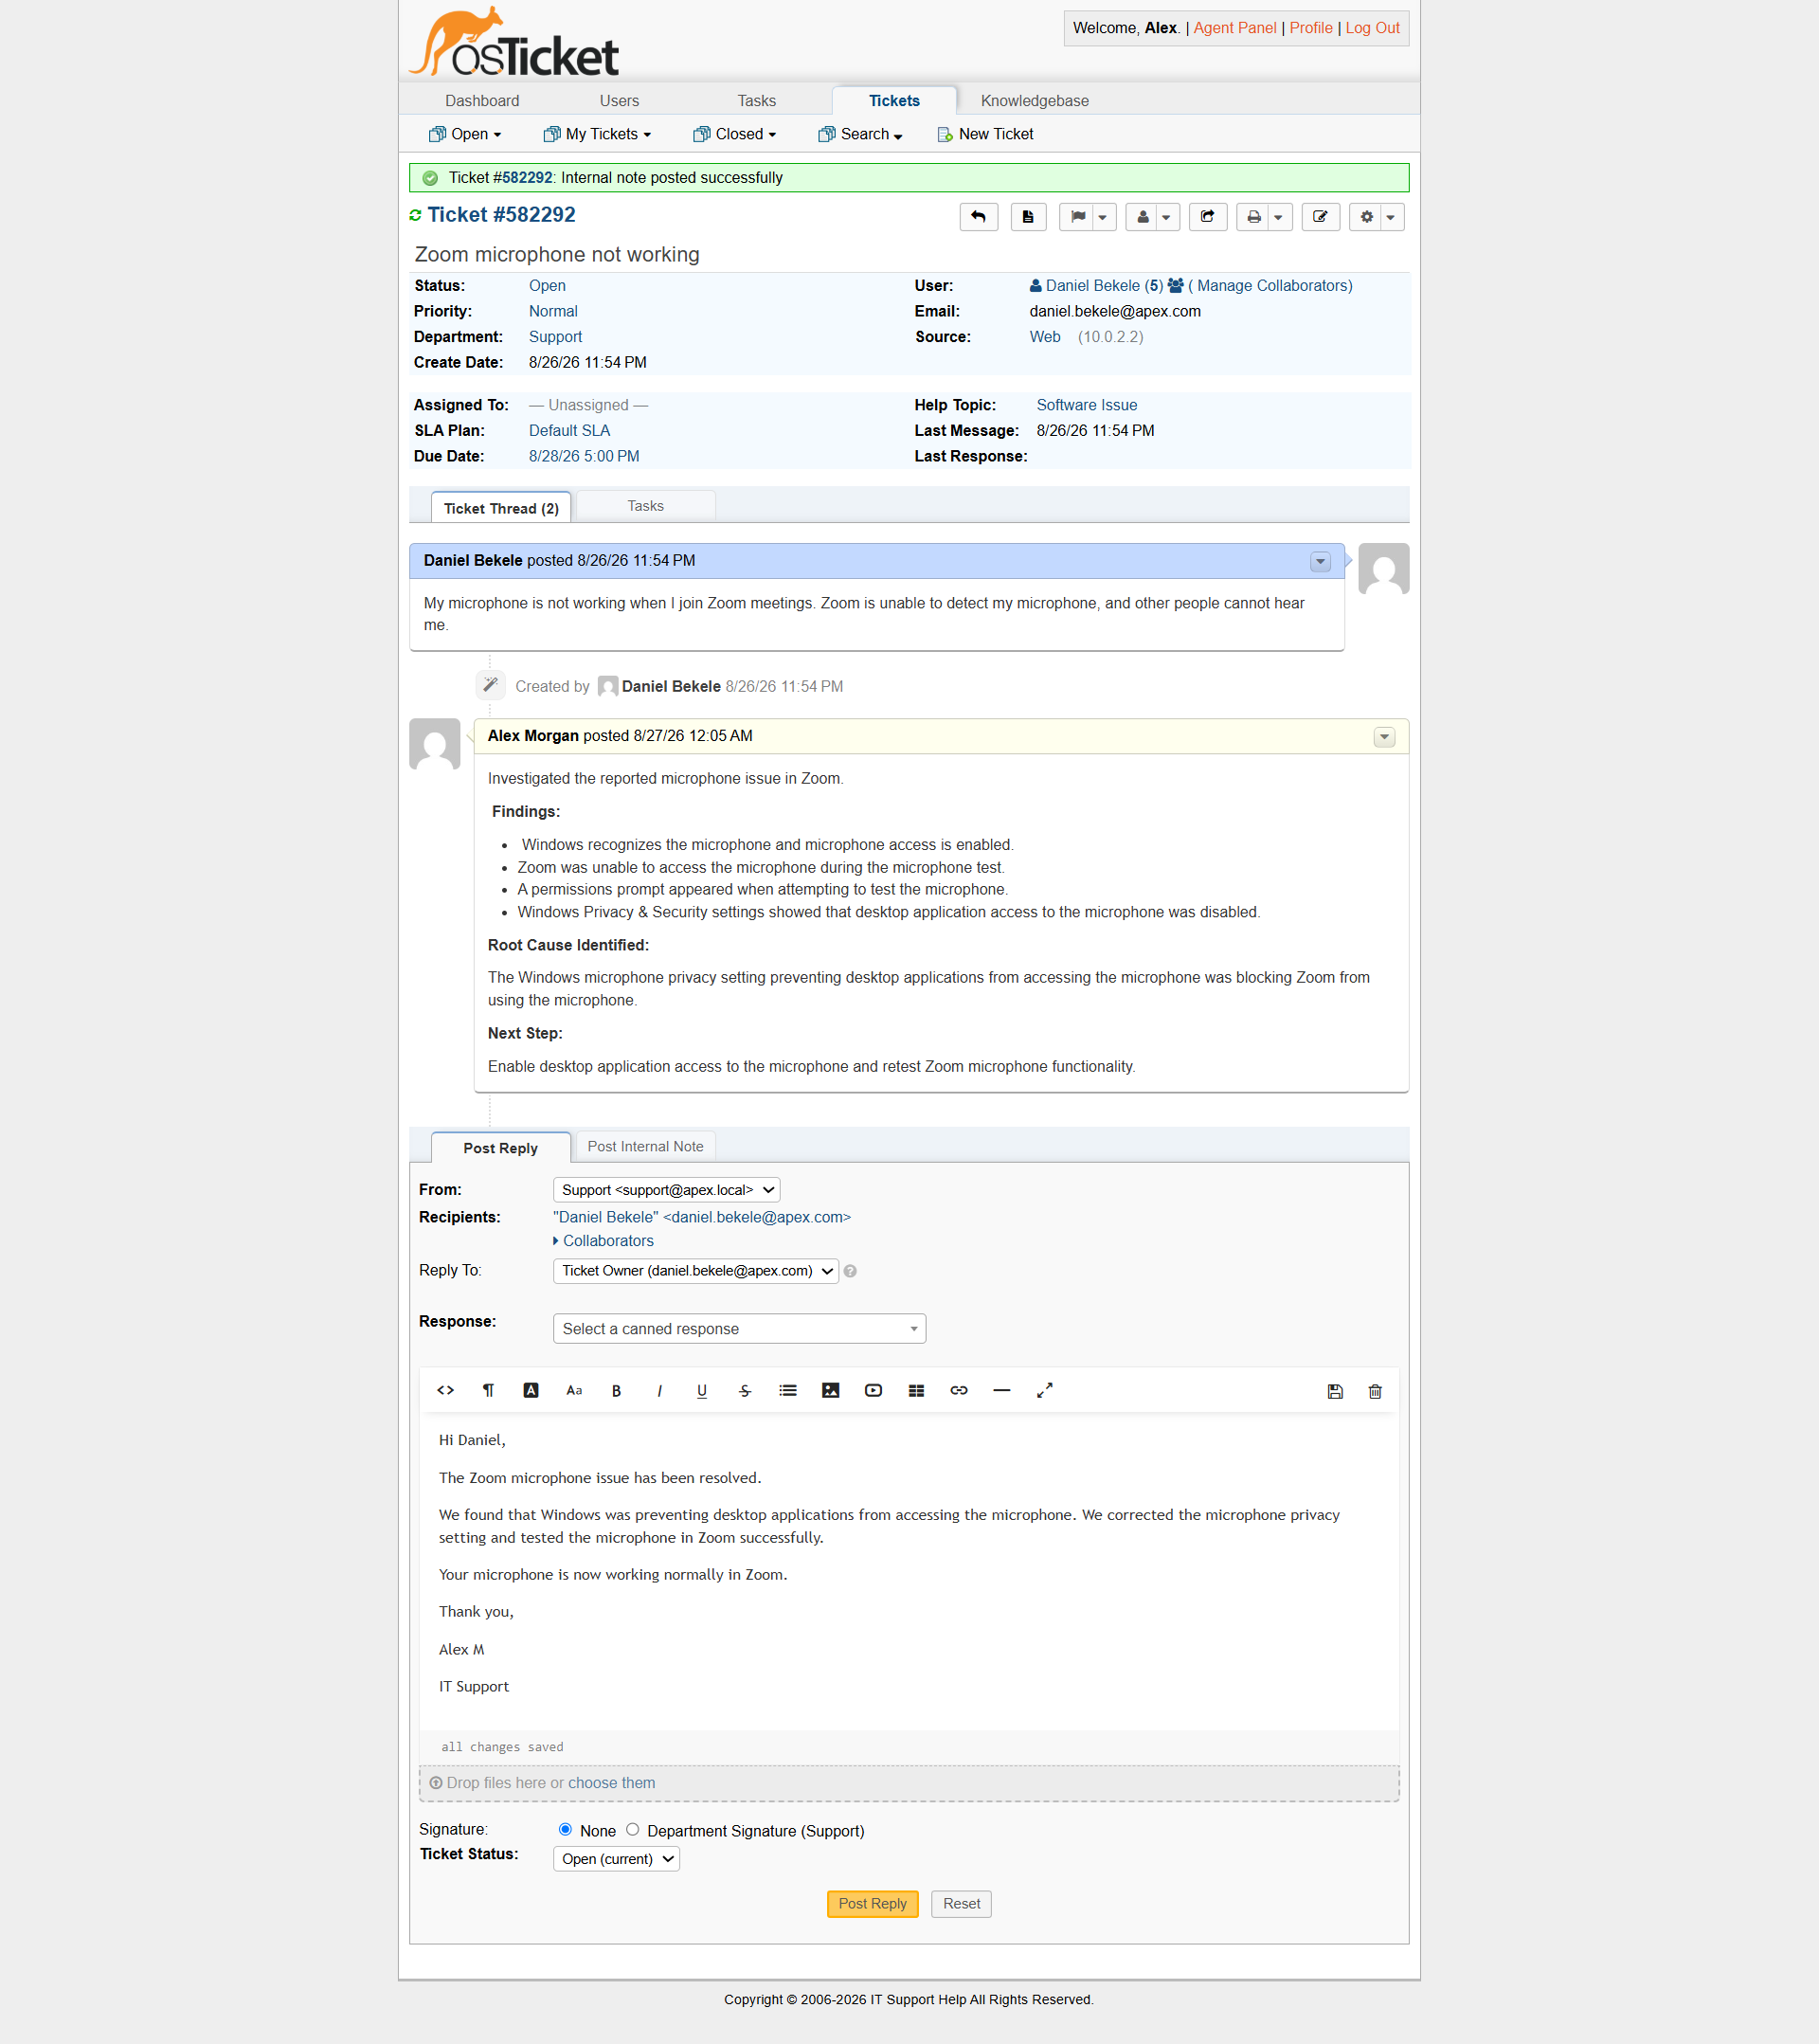
Task: Click choose them file upload link
Action: click(x=611, y=1782)
